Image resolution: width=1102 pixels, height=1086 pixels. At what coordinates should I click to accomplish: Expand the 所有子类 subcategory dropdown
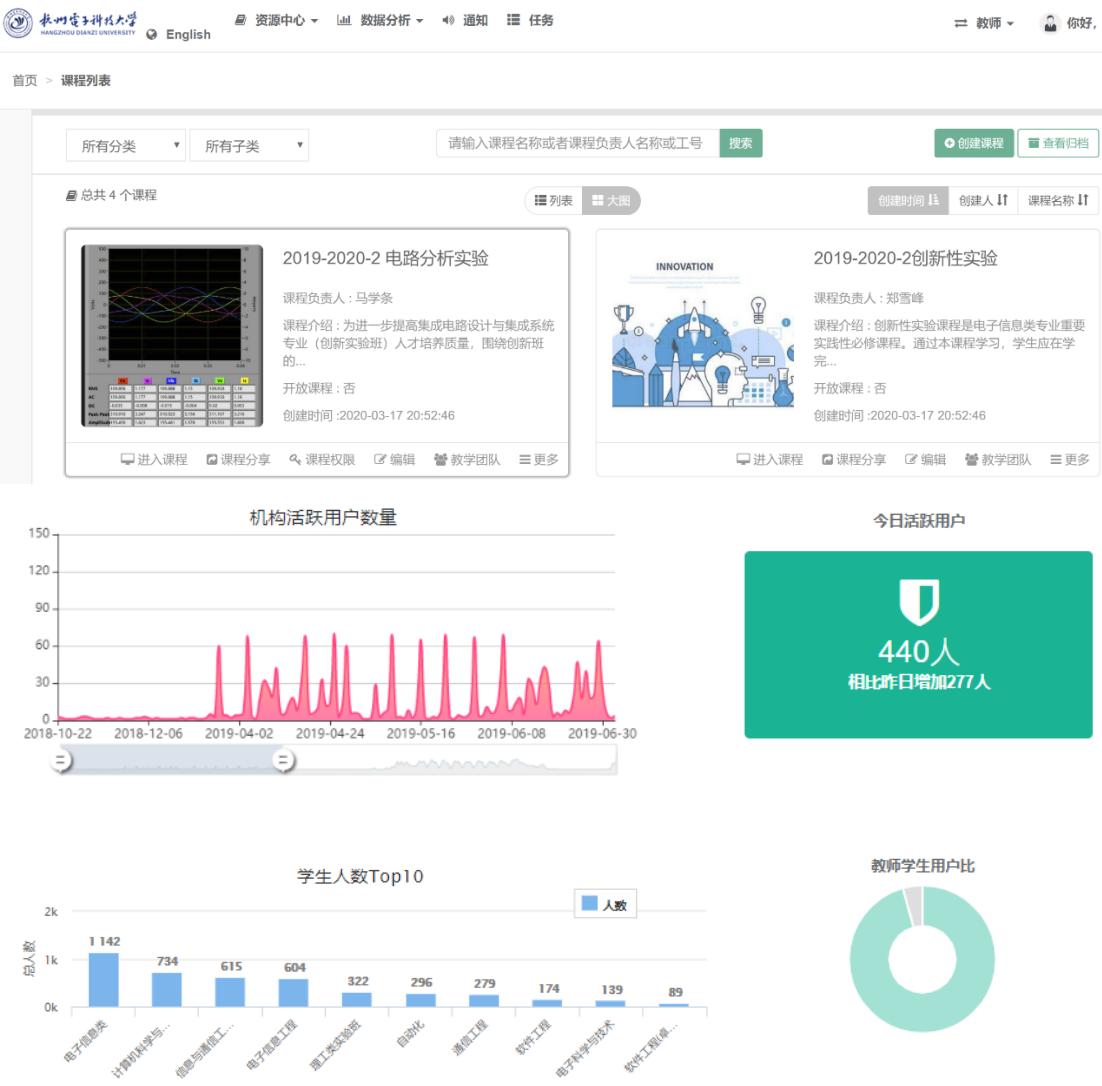249,145
